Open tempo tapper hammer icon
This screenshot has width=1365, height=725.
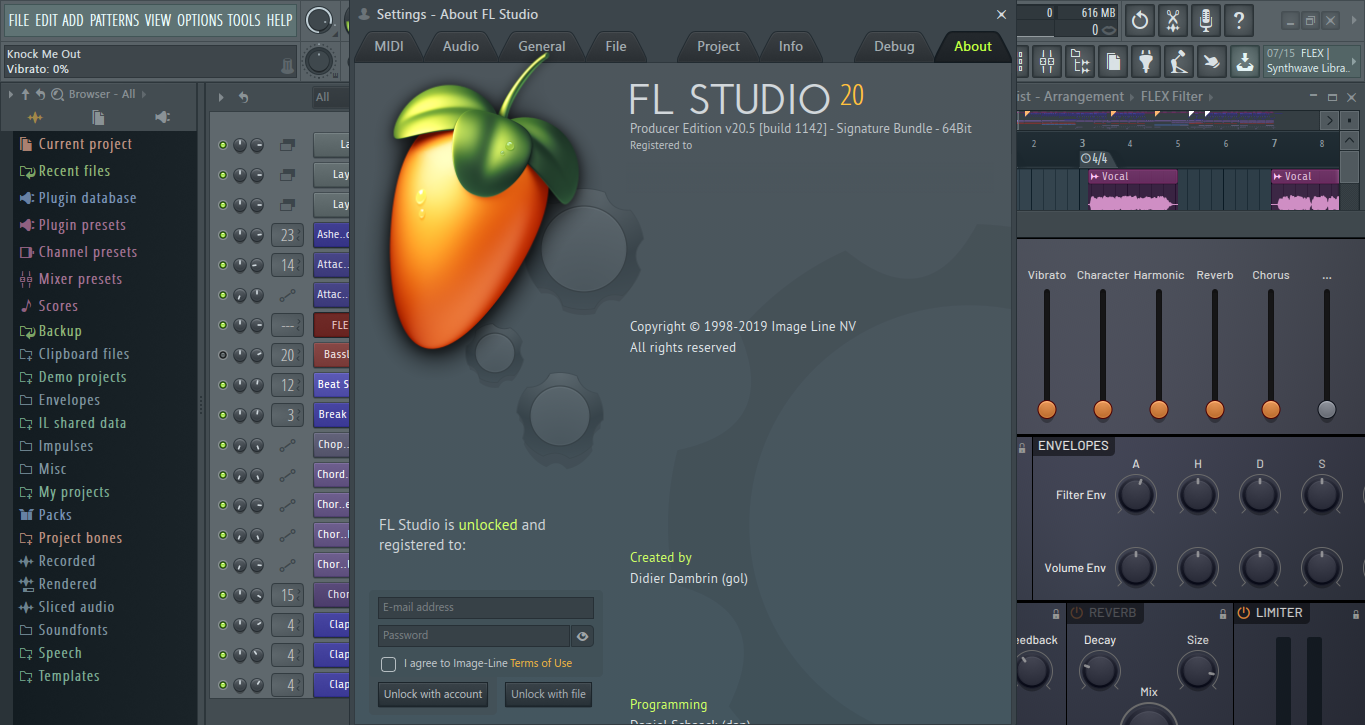(x=1178, y=62)
